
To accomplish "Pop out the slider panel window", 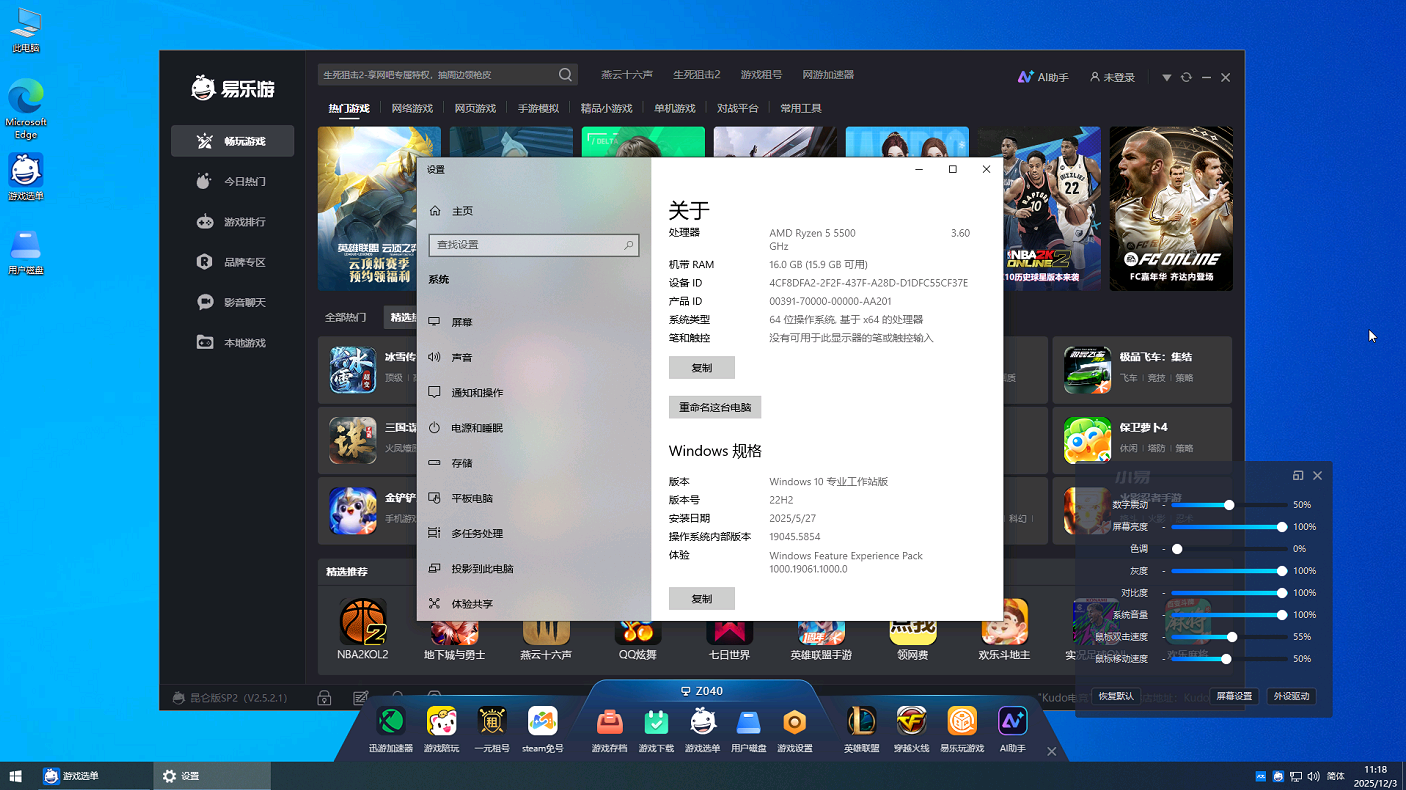I will 1298,476.
